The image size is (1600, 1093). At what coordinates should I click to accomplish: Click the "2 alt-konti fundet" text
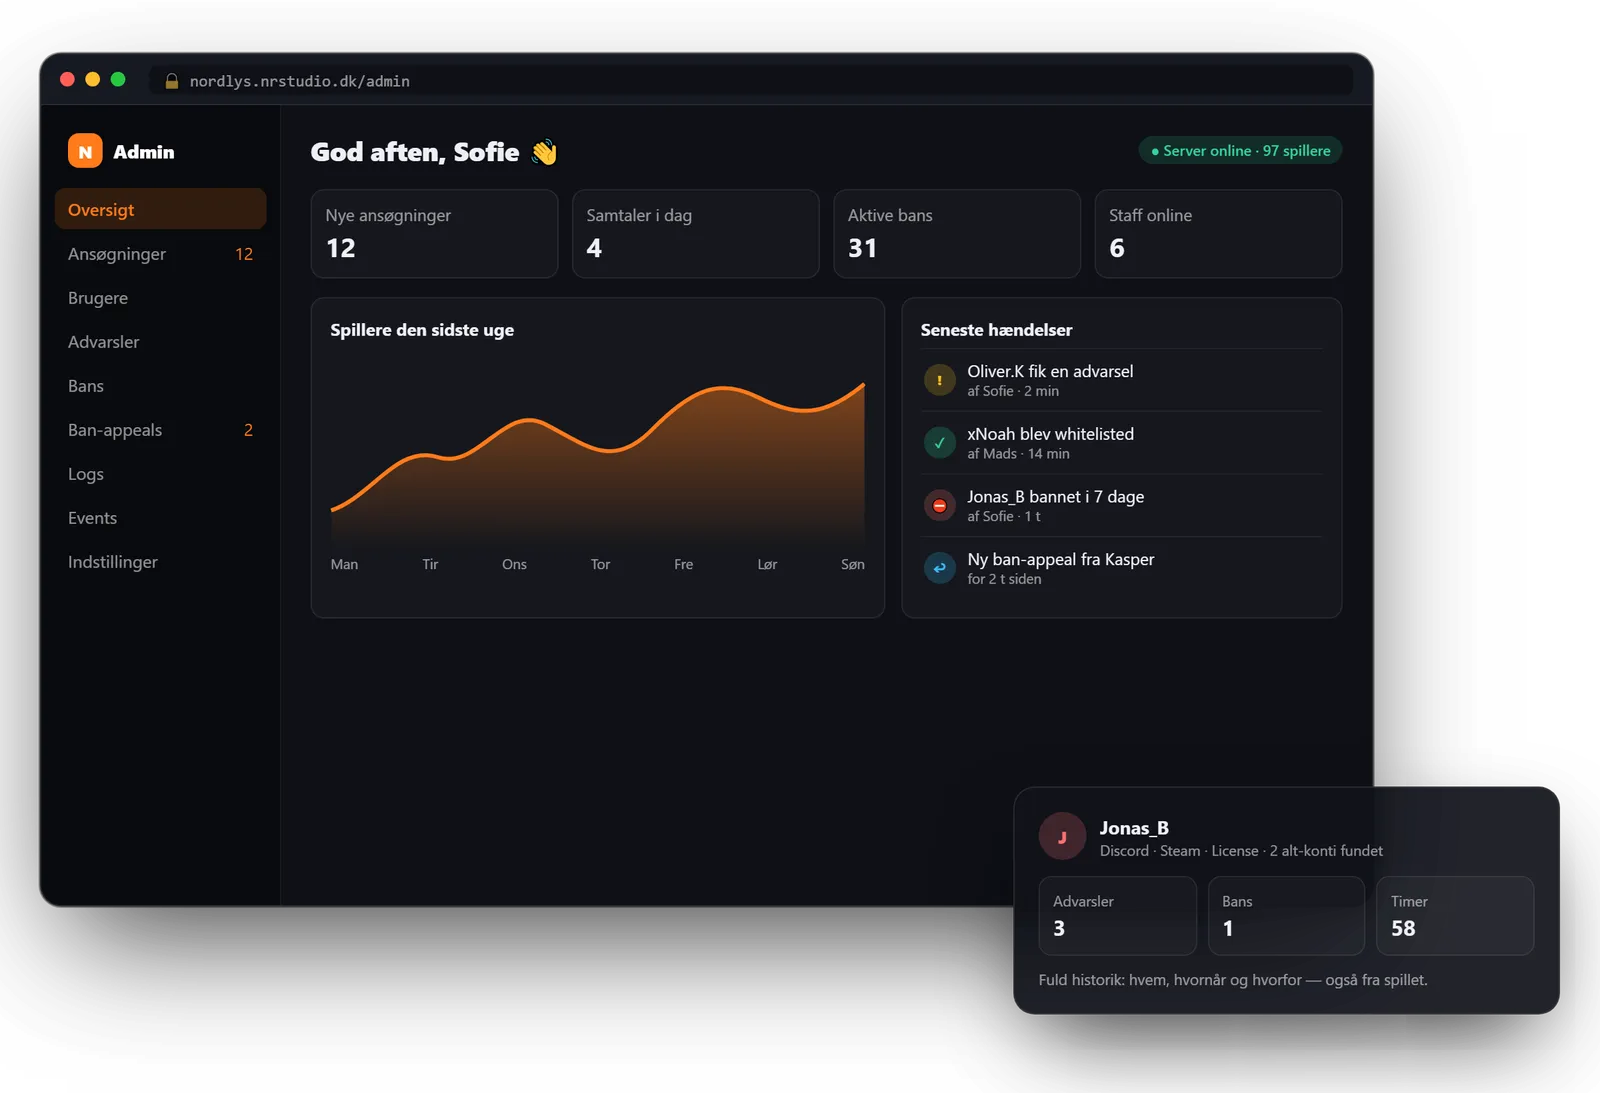tap(1326, 851)
